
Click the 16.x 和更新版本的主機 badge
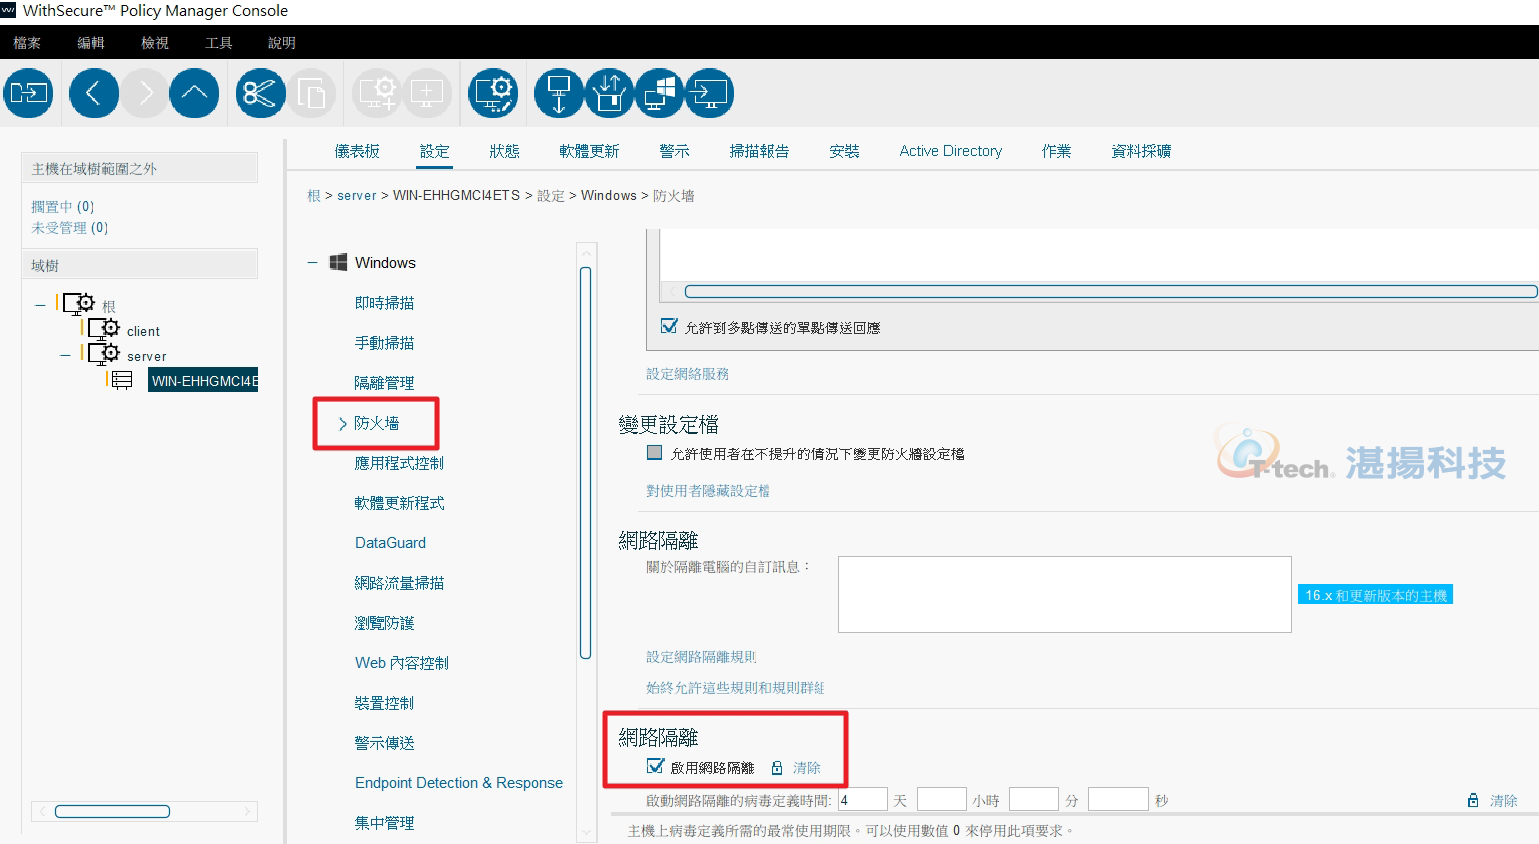click(1375, 595)
